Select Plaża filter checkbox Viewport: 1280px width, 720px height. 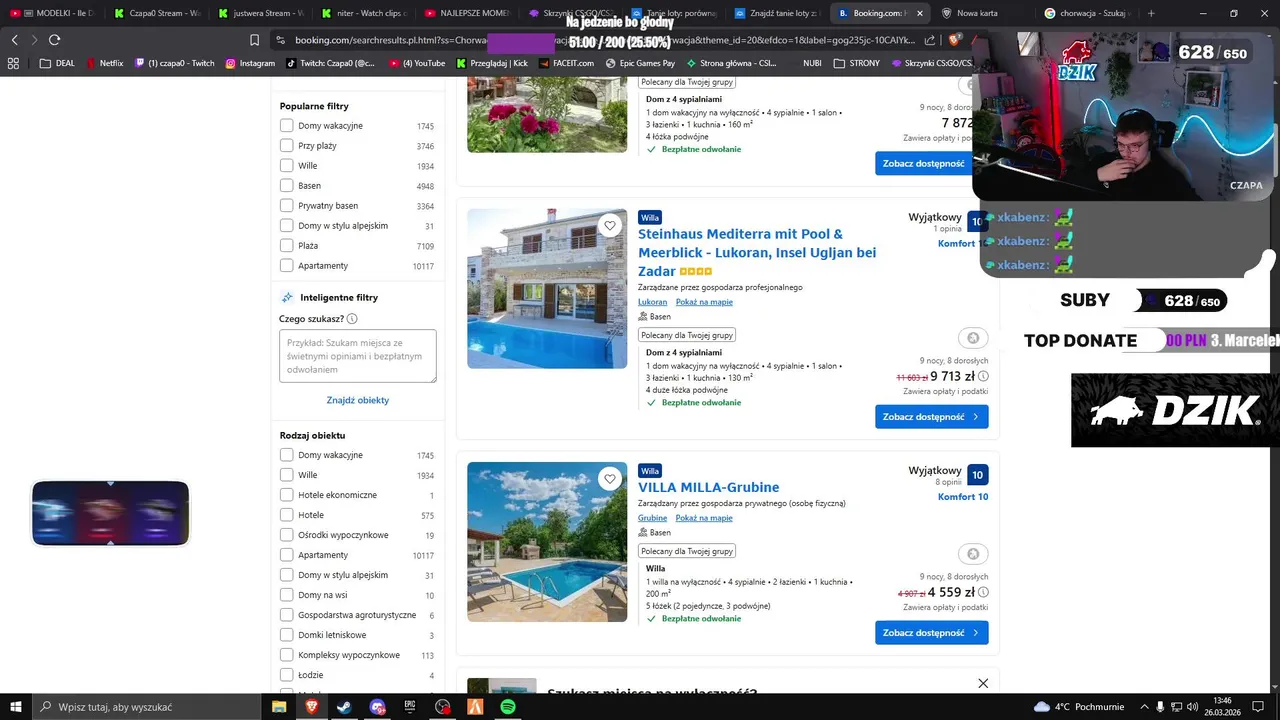click(287, 246)
